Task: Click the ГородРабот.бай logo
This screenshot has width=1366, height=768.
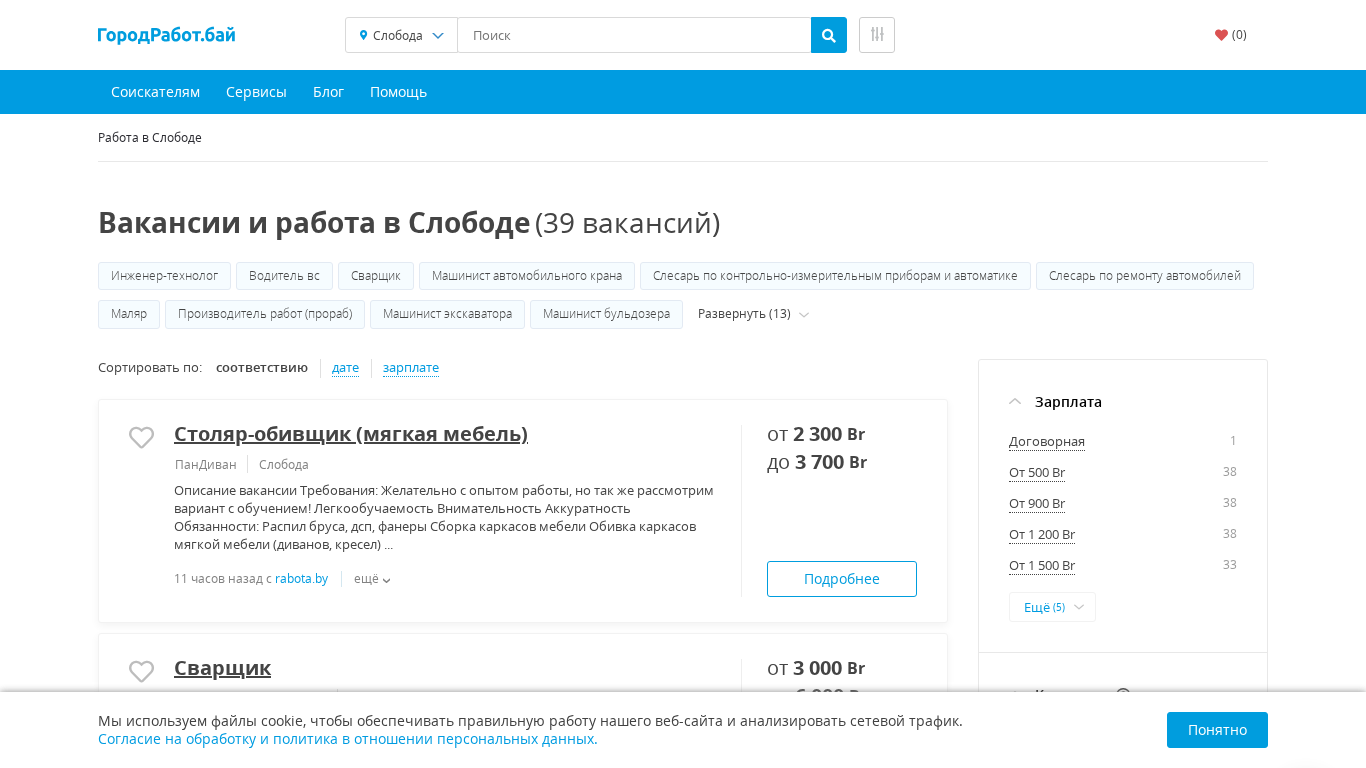Action: pyautogui.click(x=167, y=35)
